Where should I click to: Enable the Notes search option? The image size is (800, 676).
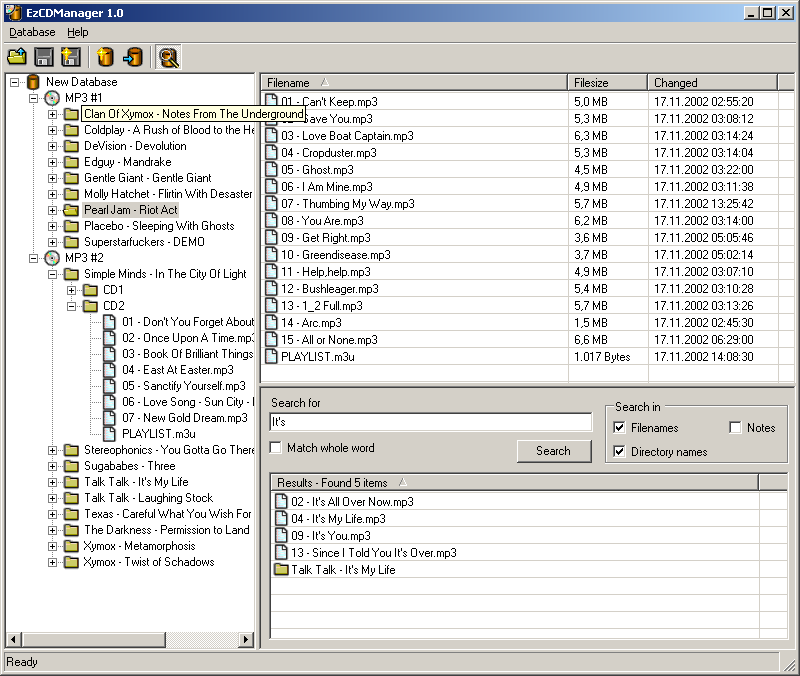735,428
